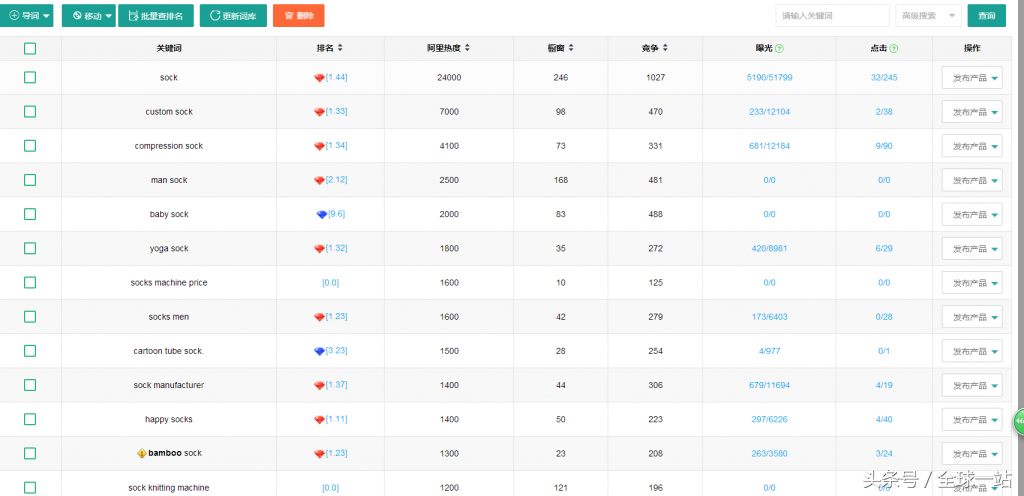Sort by 竞争 column arrows
The width and height of the screenshot is (1024, 496).
pos(665,48)
